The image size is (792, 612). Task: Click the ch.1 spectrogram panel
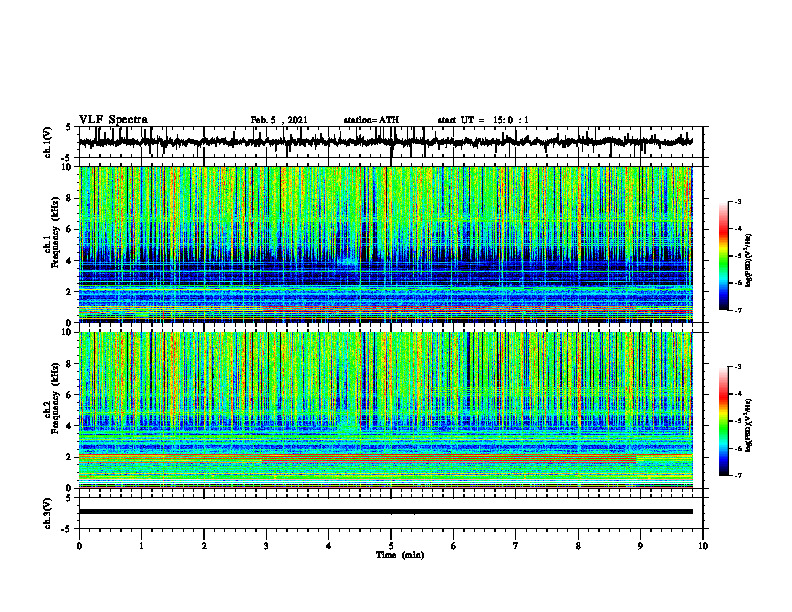tap(385, 244)
